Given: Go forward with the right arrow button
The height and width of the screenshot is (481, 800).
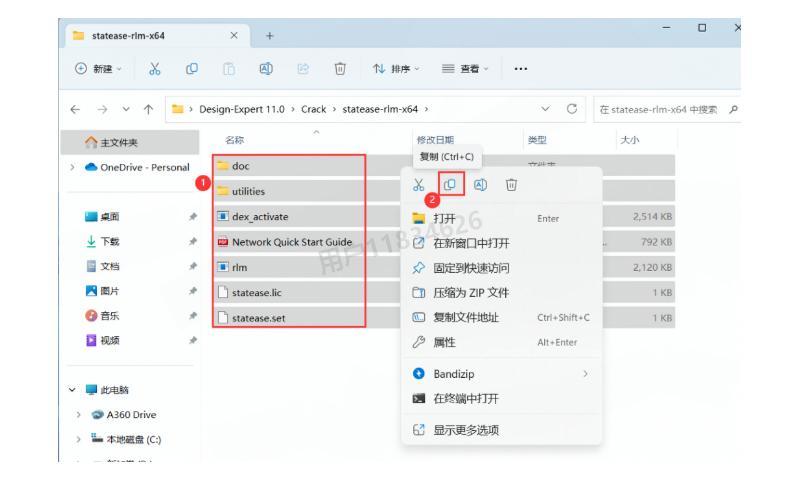Looking at the screenshot, I should click(x=102, y=109).
